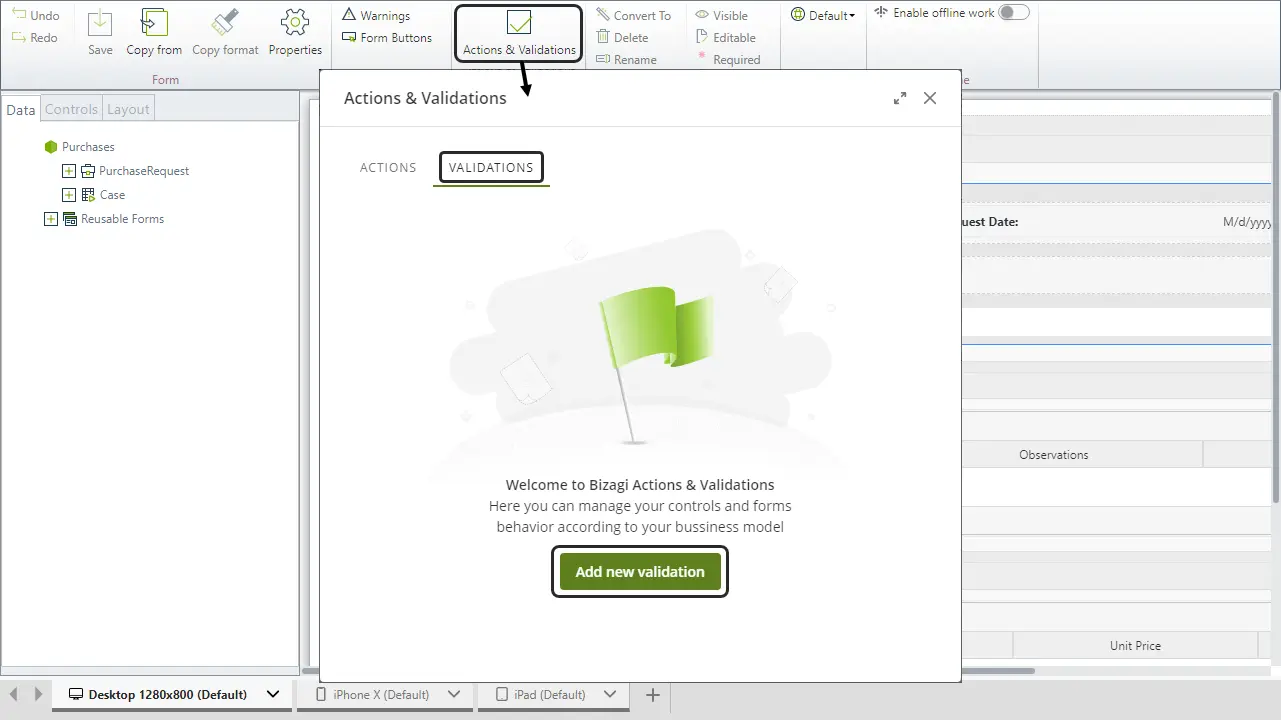Set Required property in ribbon

(x=728, y=59)
